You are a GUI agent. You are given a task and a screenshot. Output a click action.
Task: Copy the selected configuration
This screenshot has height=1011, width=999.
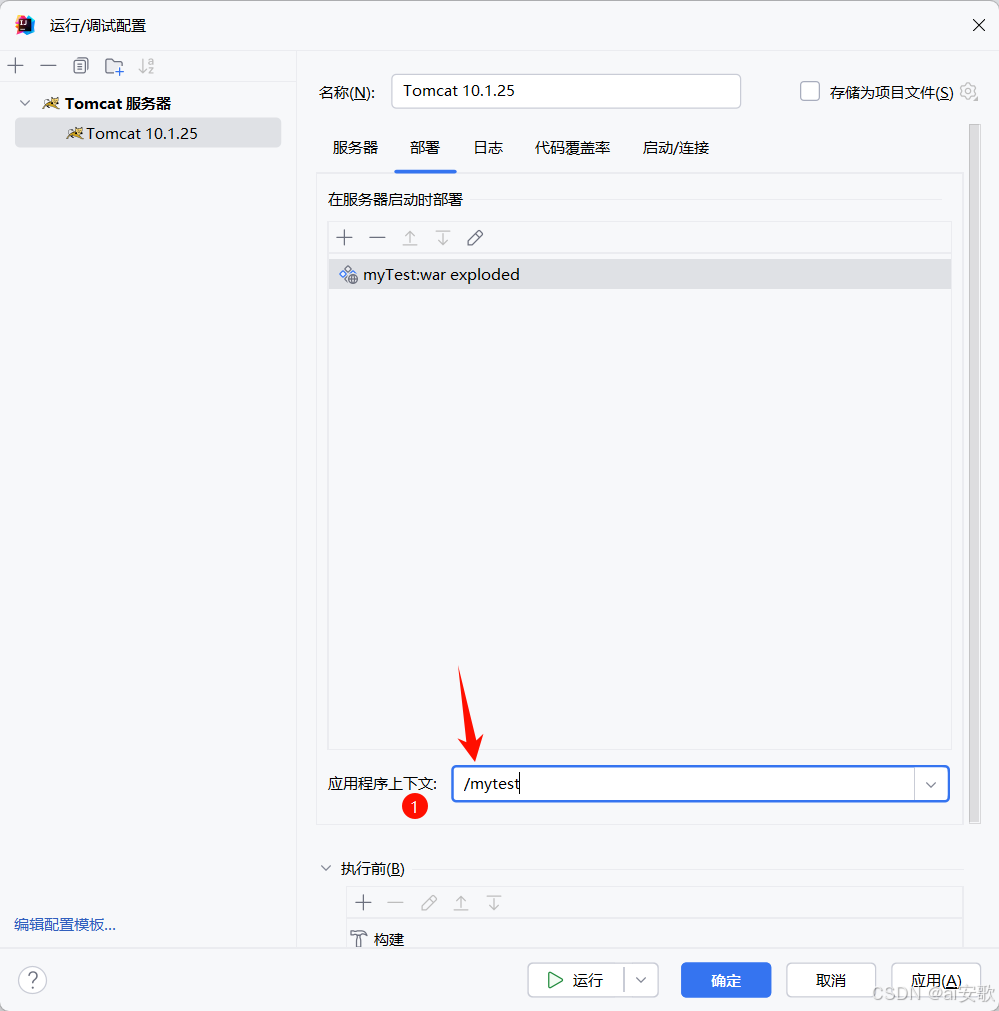tap(81, 66)
